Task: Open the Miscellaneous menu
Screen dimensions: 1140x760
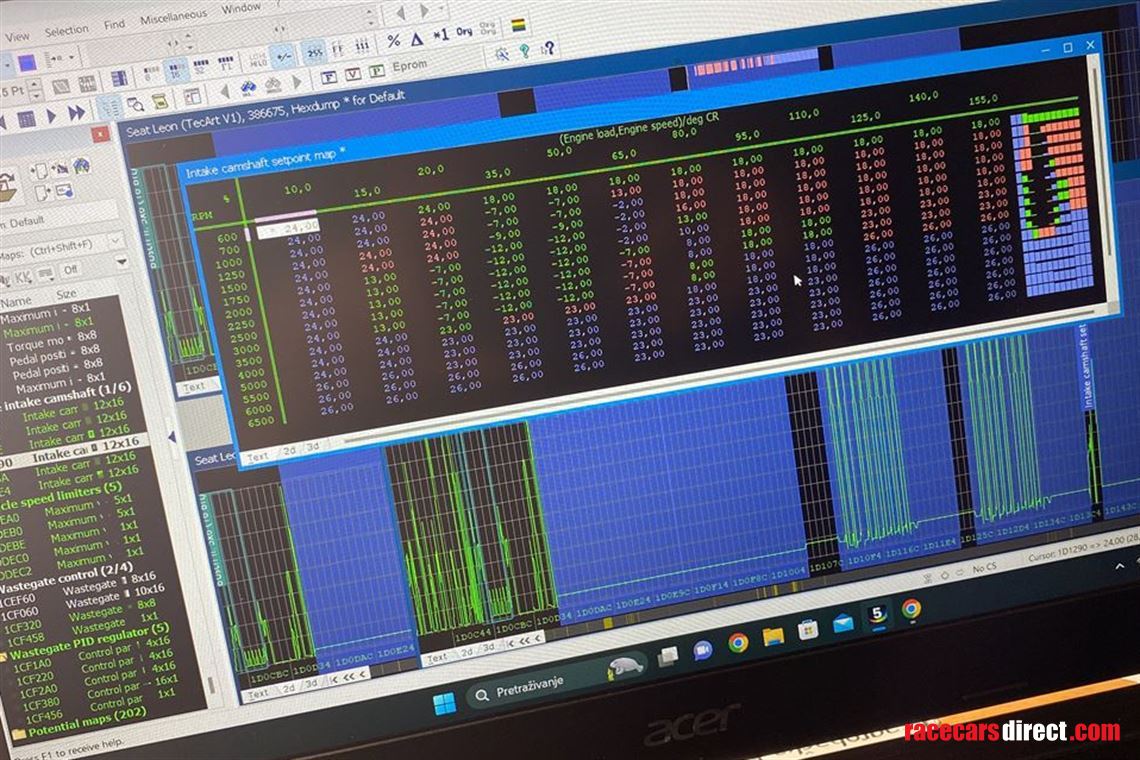Action: click(173, 17)
